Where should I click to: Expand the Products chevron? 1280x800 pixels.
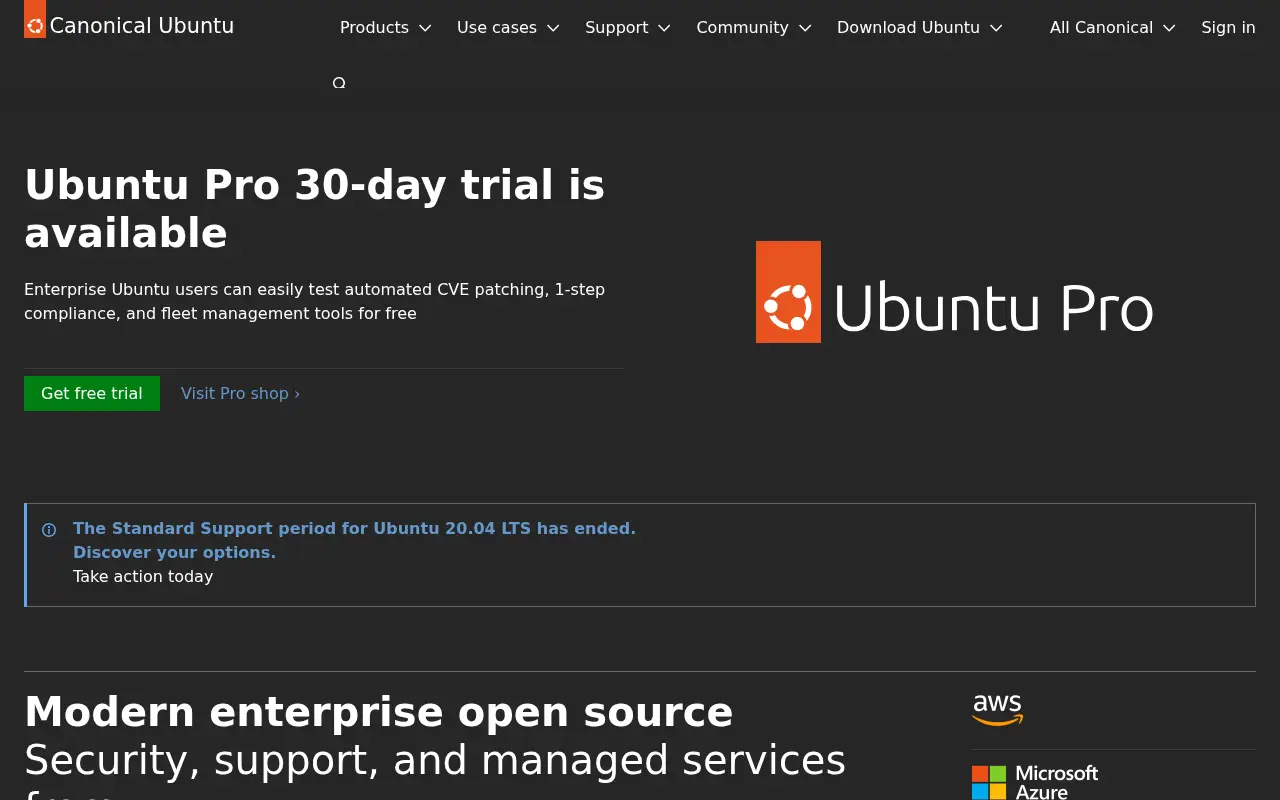(425, 28)
